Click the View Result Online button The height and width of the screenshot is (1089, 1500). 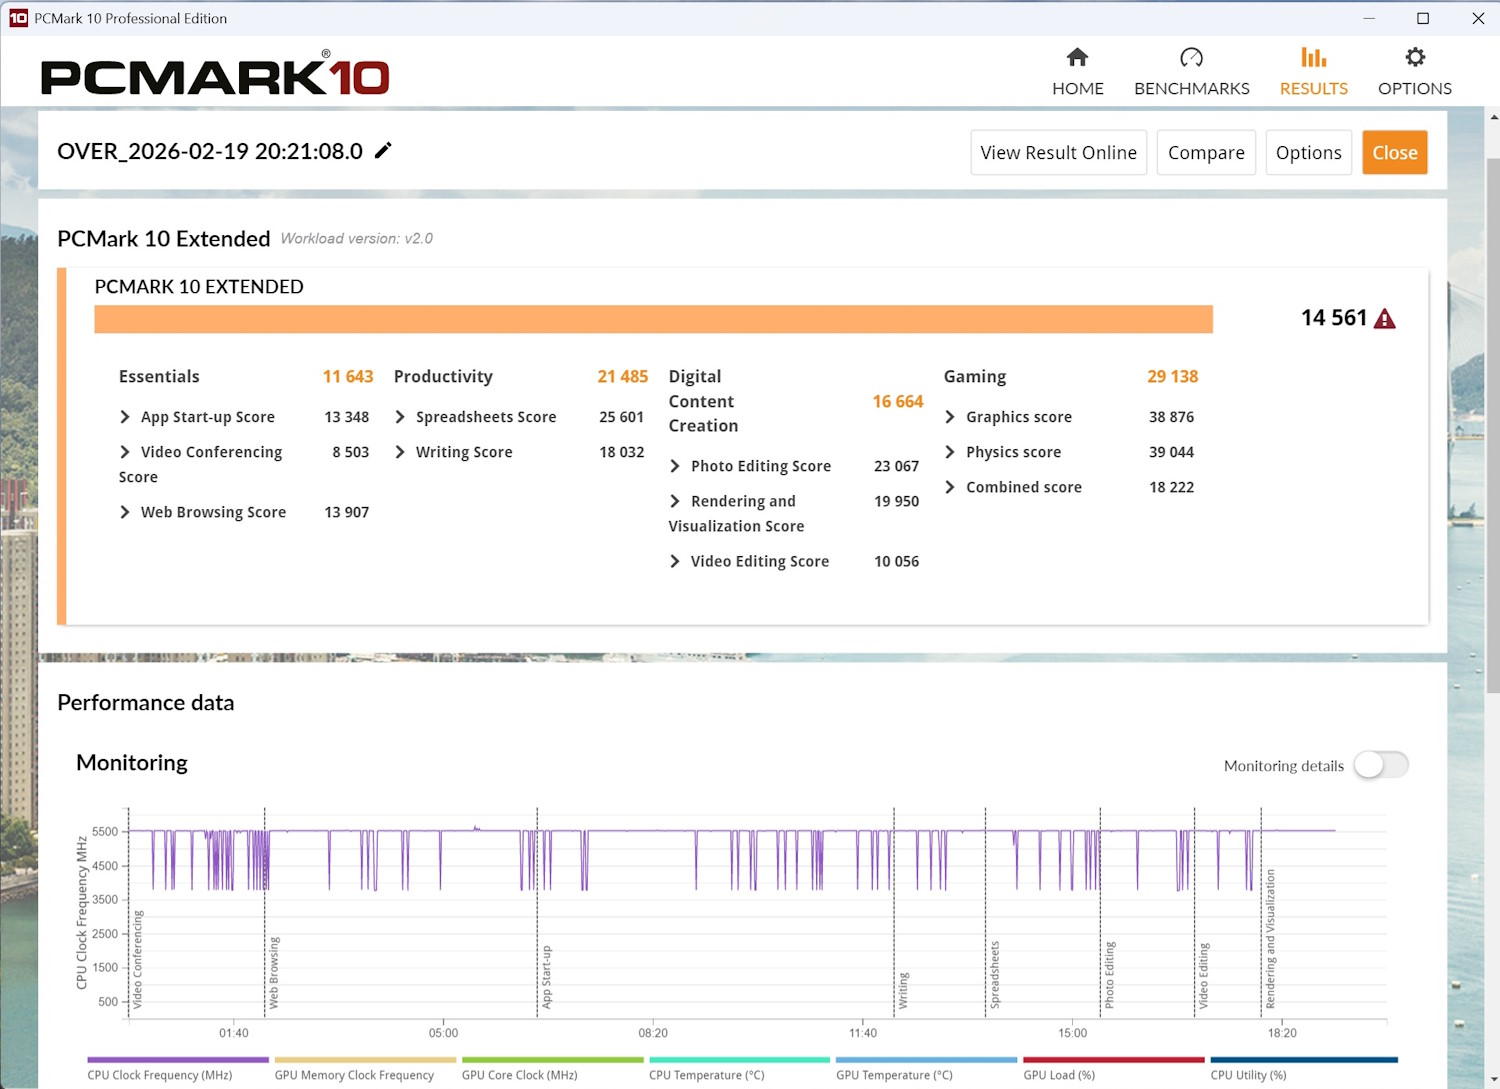click(1058, 153)
